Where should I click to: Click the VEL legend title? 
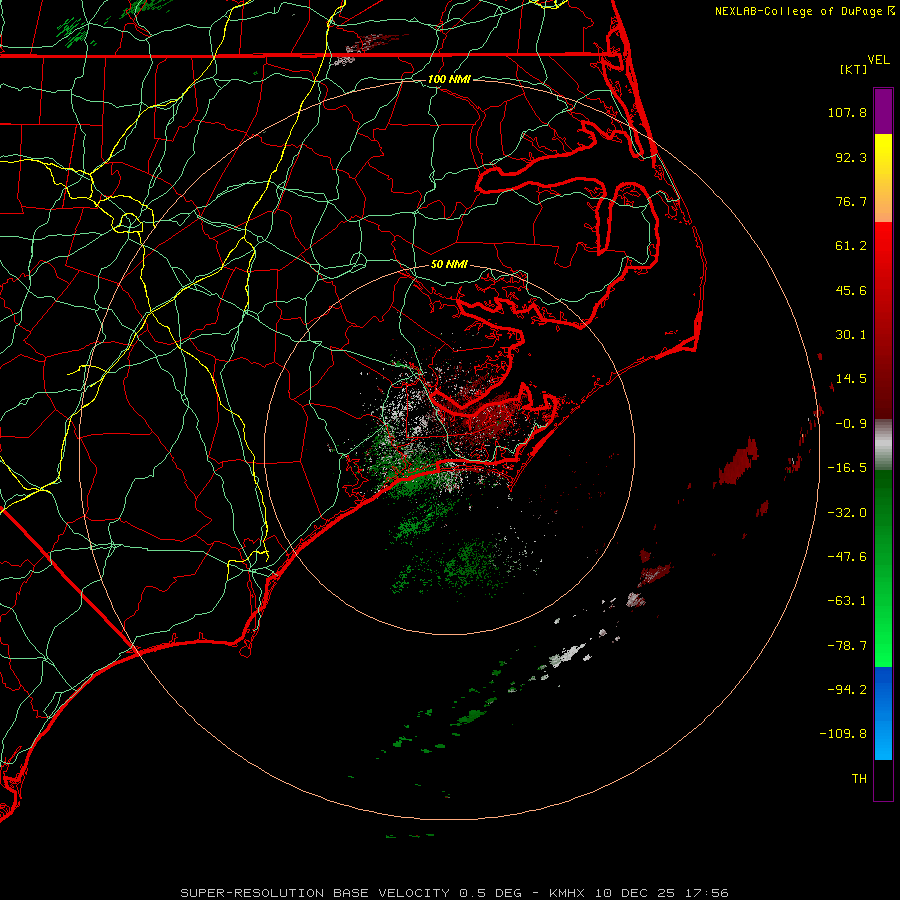point(878,60)
